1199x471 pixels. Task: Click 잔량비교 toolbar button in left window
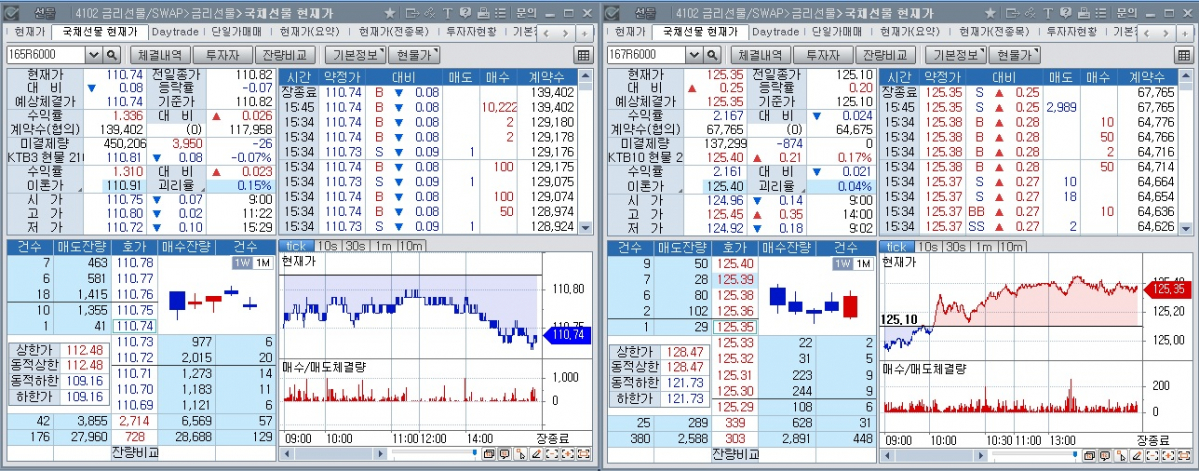(x=285, y=54)
